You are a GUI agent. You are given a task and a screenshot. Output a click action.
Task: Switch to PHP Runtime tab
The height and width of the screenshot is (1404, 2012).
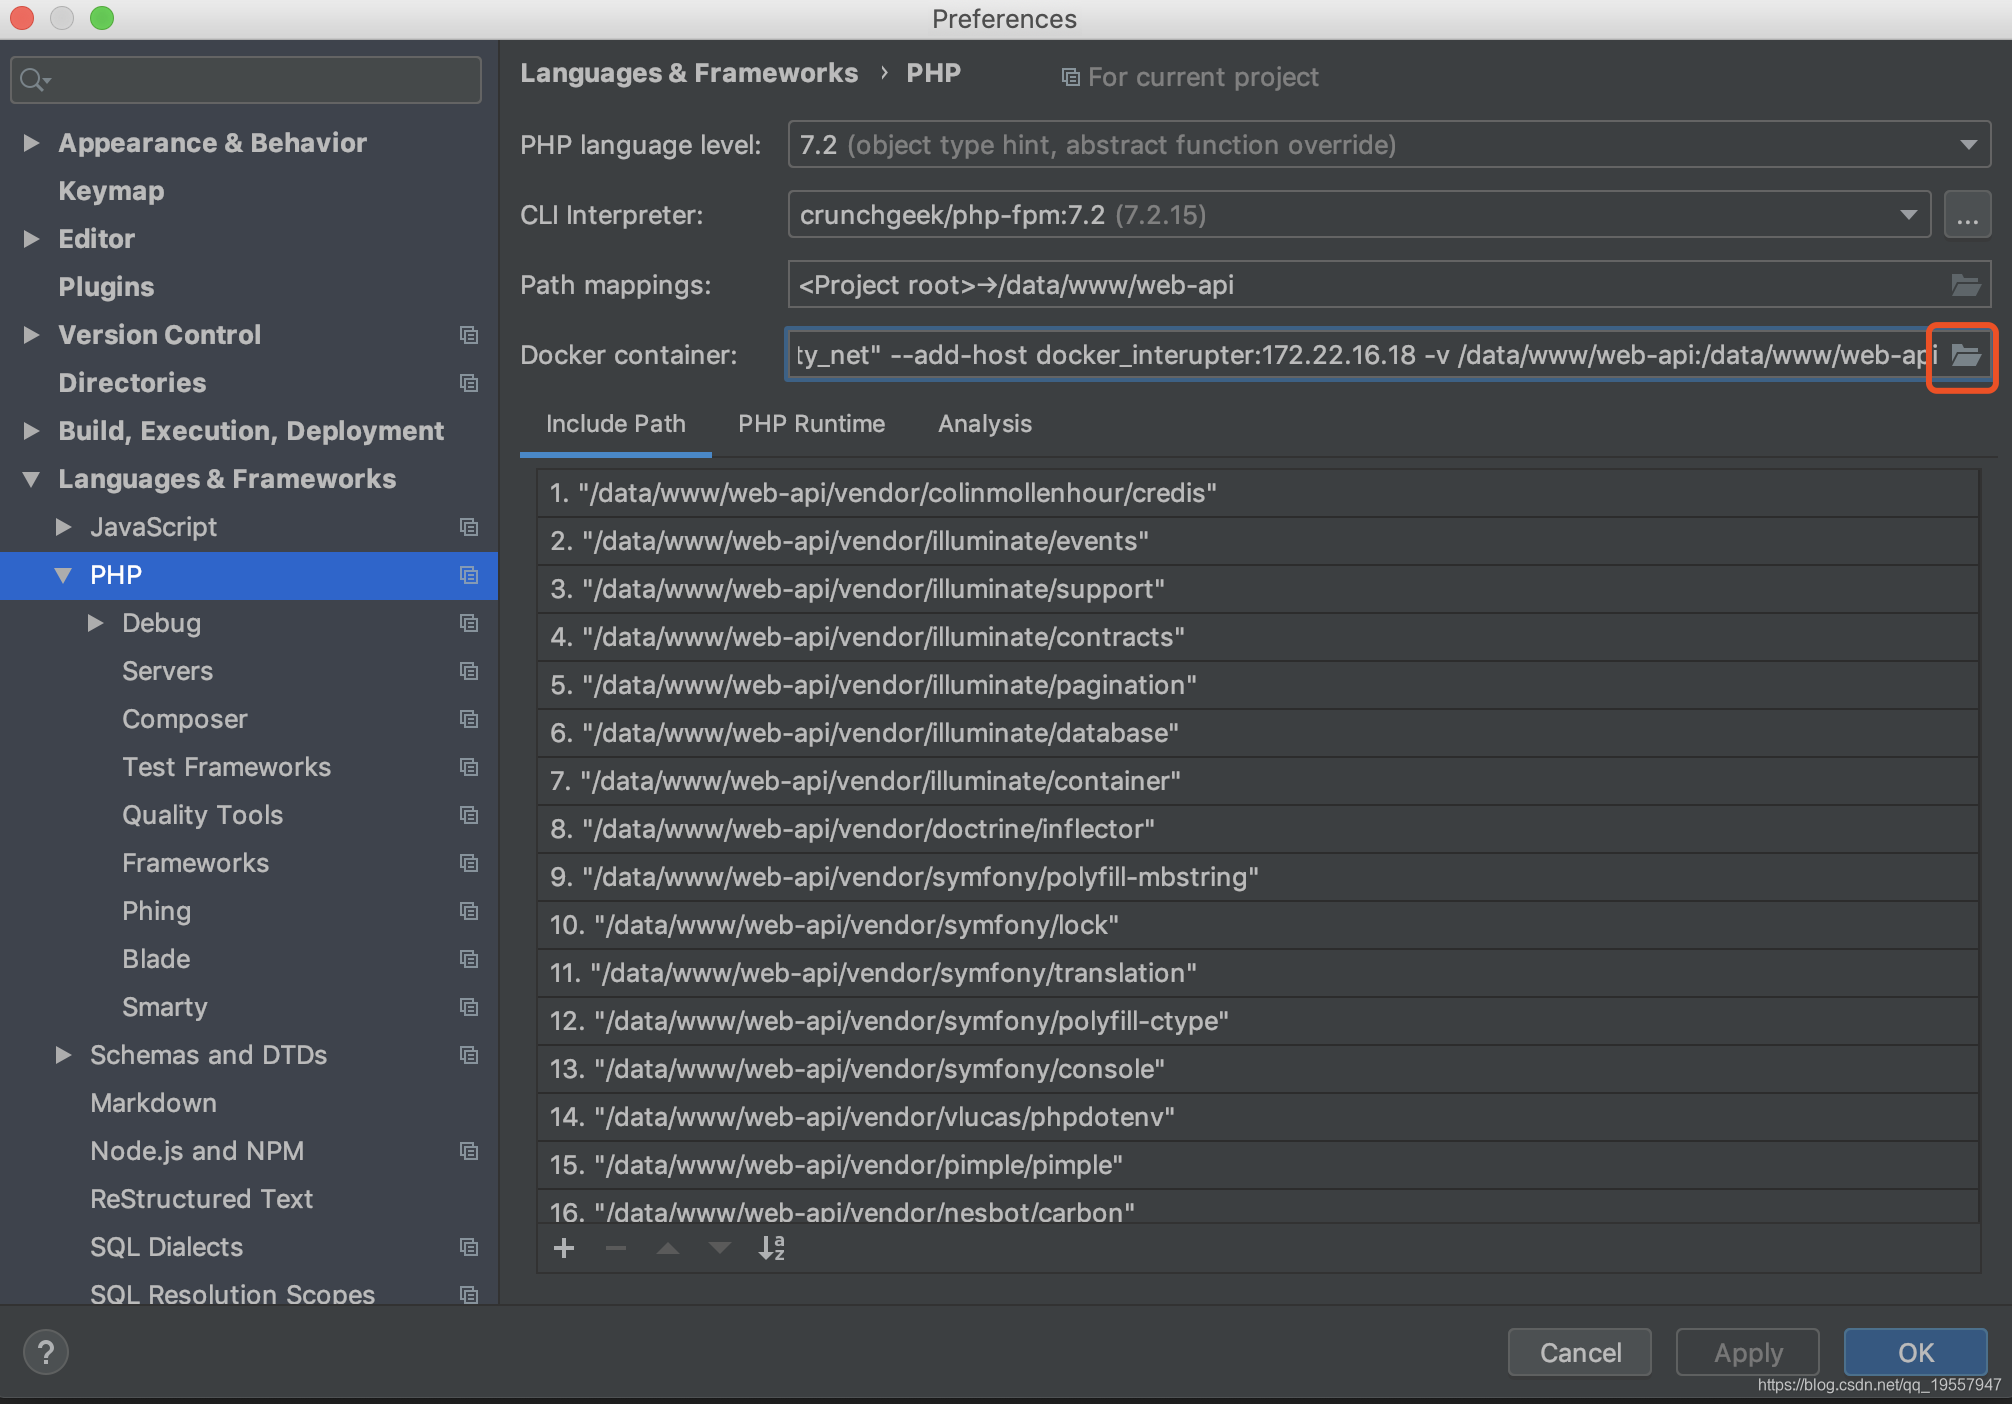click(812, 424)
